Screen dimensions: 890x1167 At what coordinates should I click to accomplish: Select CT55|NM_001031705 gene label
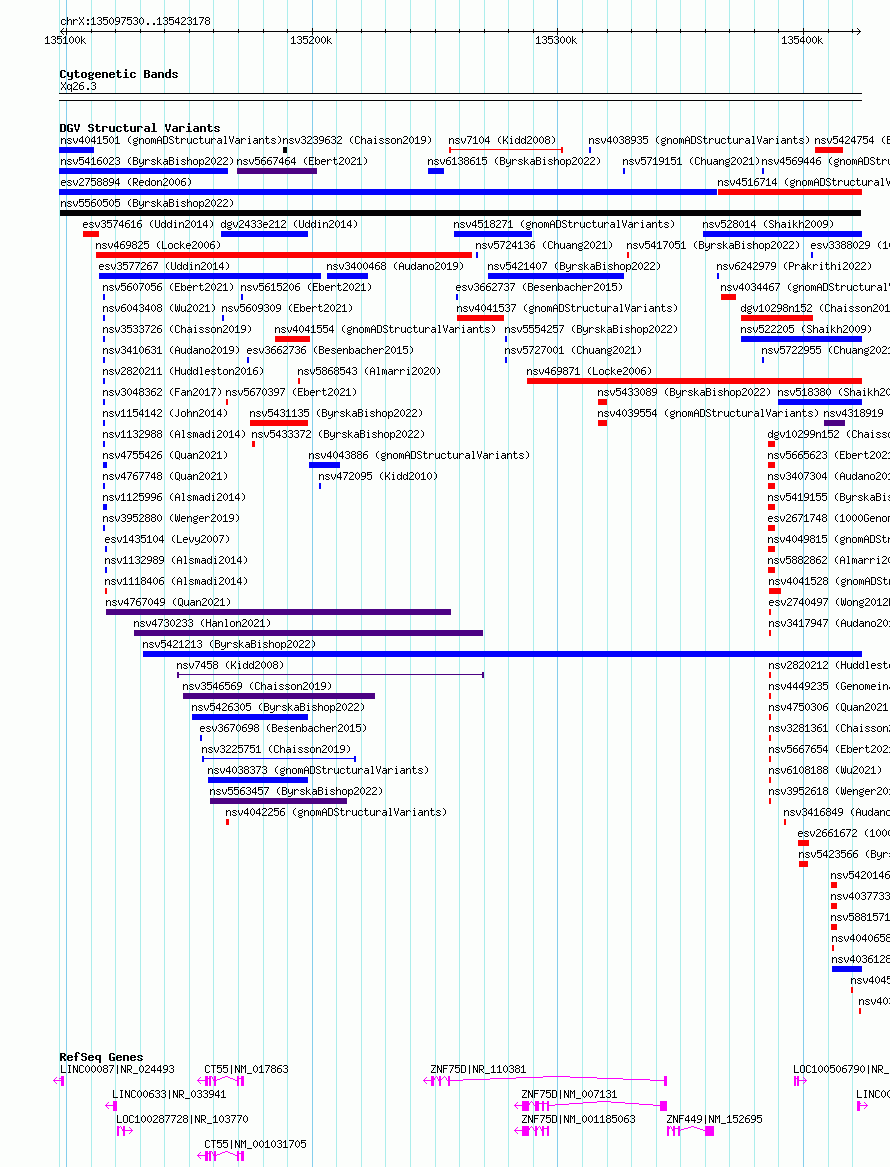point(255,1145)
